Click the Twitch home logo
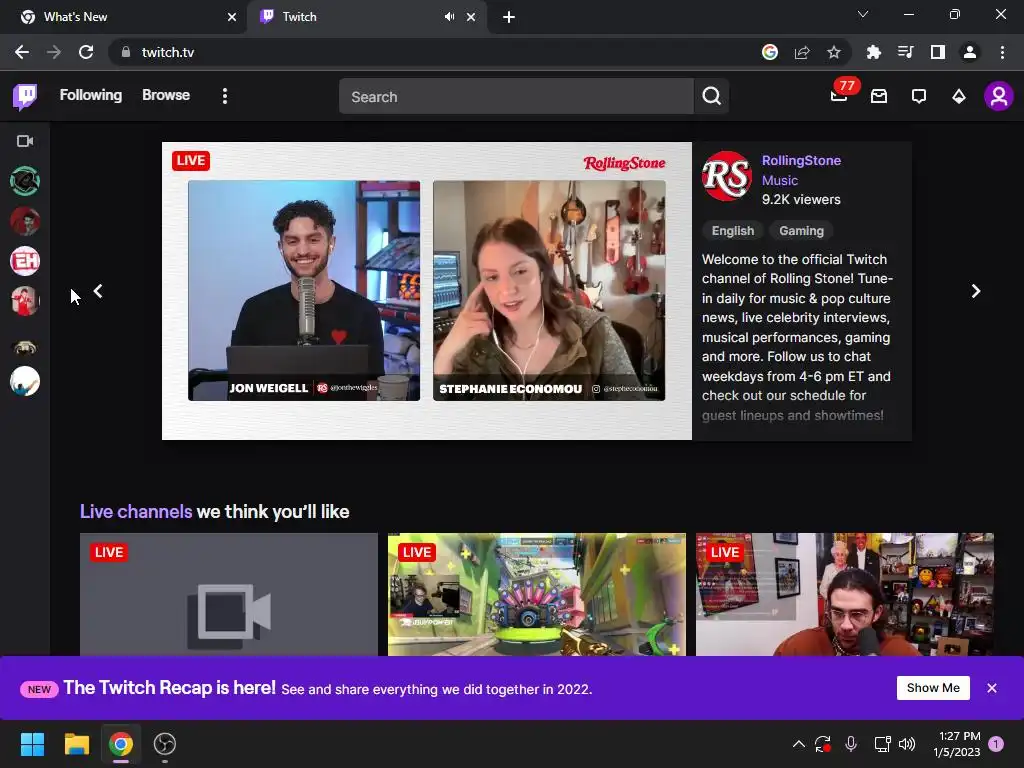This screenshot has height=768, width=1024. click(x=25, y=97)
